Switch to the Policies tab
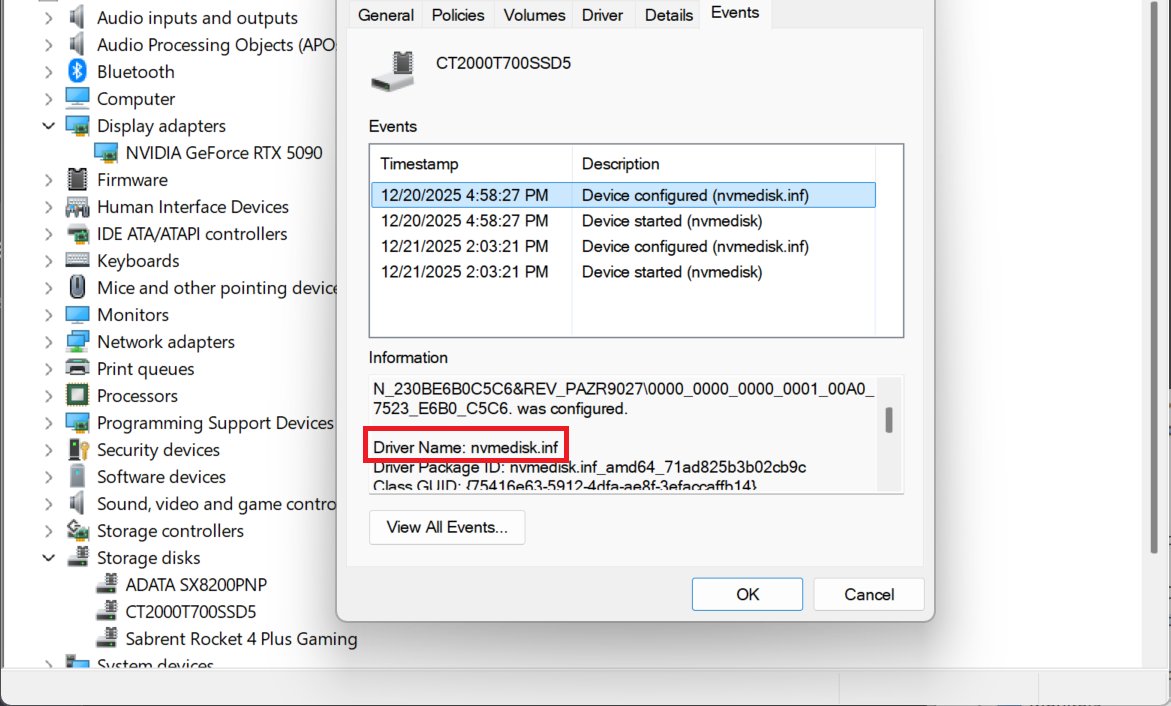 click(x=458, y=15)
